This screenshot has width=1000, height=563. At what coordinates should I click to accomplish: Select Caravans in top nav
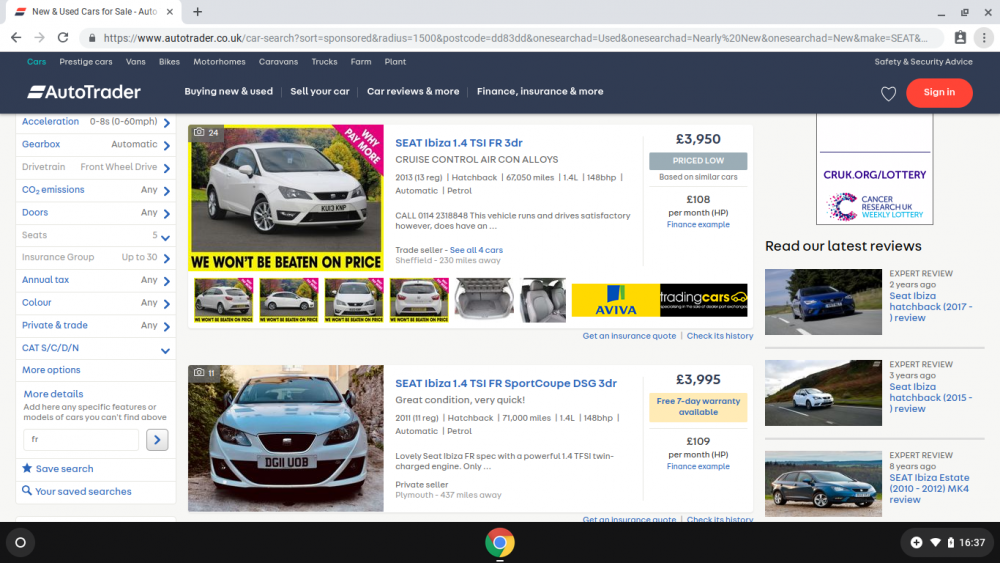[278, 62]
